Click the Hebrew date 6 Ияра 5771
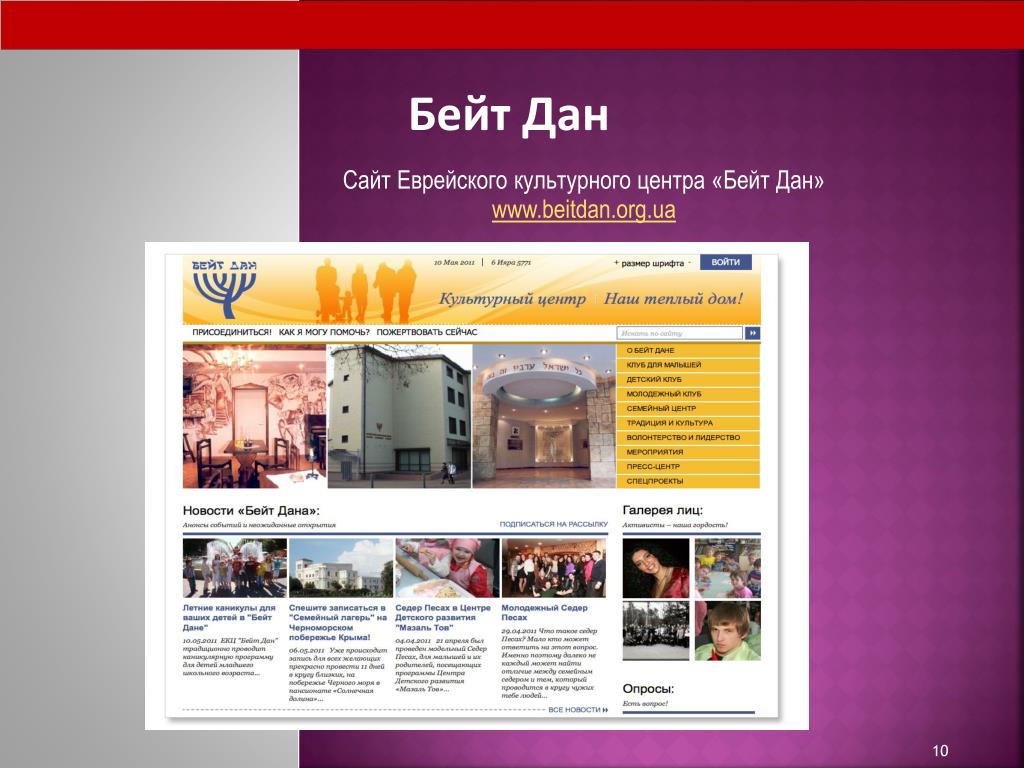 511,263
